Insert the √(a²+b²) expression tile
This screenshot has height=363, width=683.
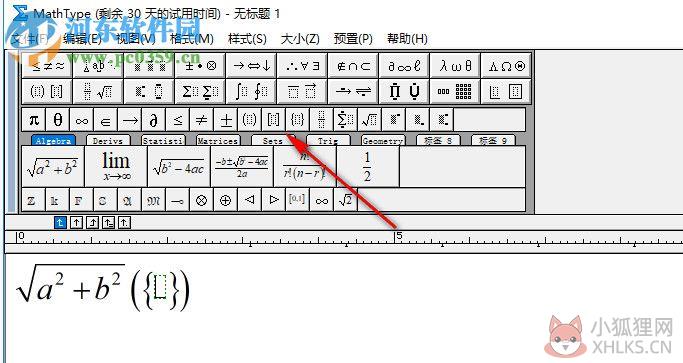(53, 167)
